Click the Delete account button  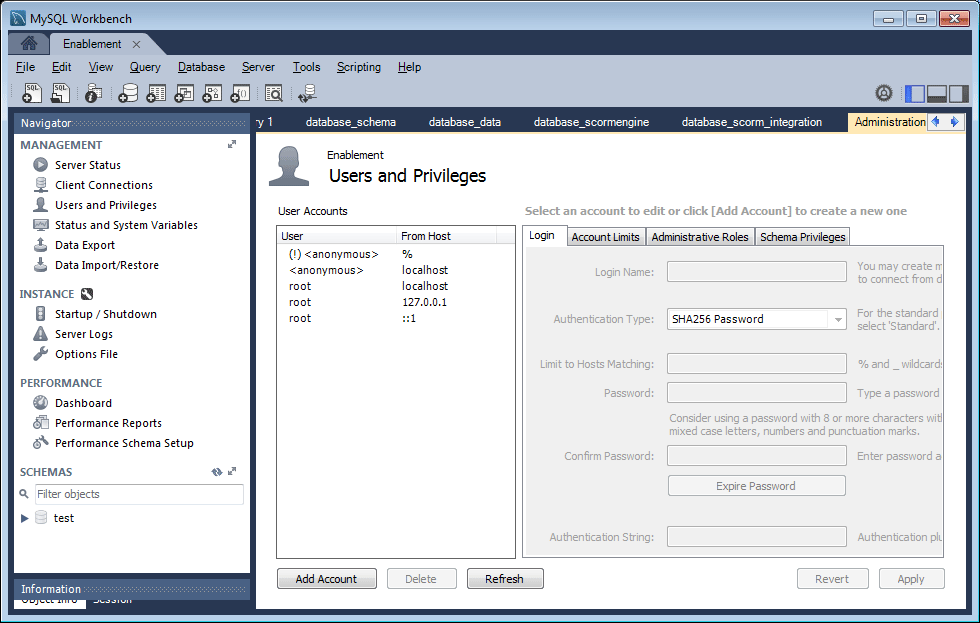(x=421, y=579)
